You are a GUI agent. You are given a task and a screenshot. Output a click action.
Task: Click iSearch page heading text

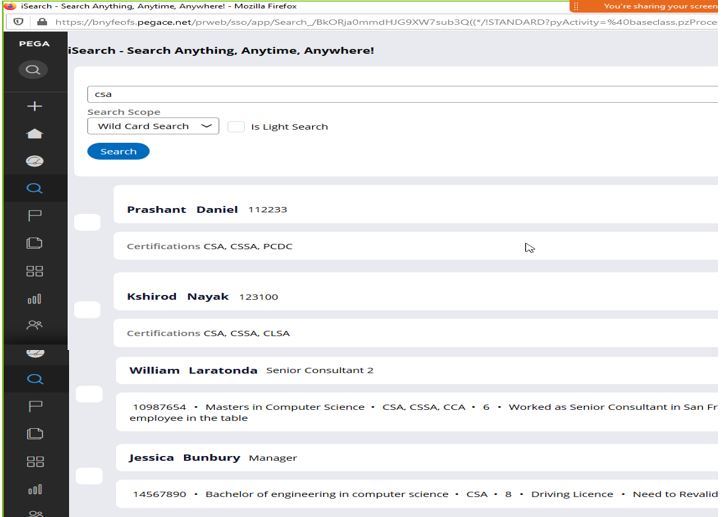coord(221,50)
